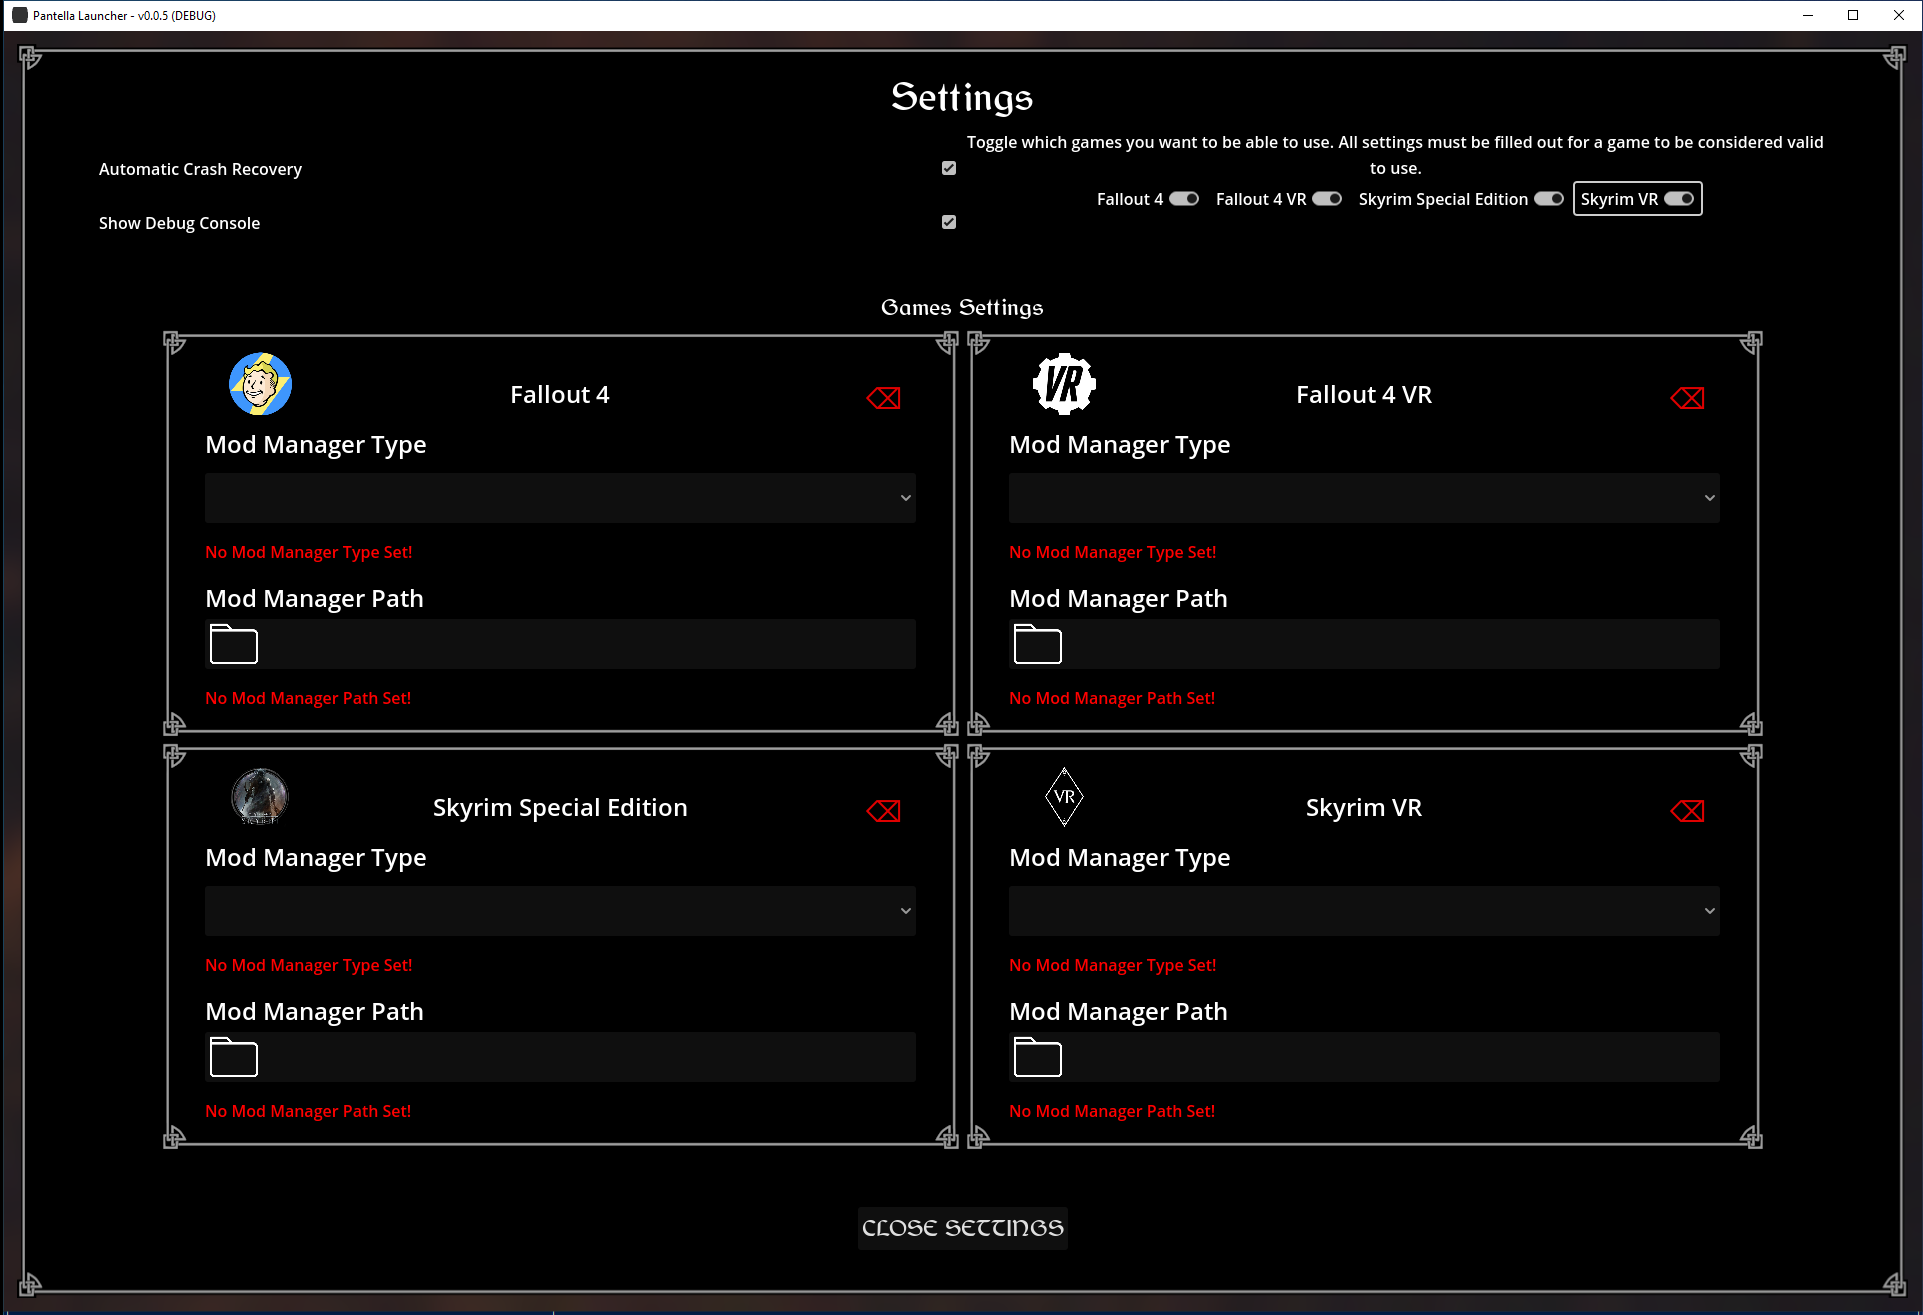
Task: Click the Vault Boy Fallout 4 icon
Action: (x=260, y=384)
